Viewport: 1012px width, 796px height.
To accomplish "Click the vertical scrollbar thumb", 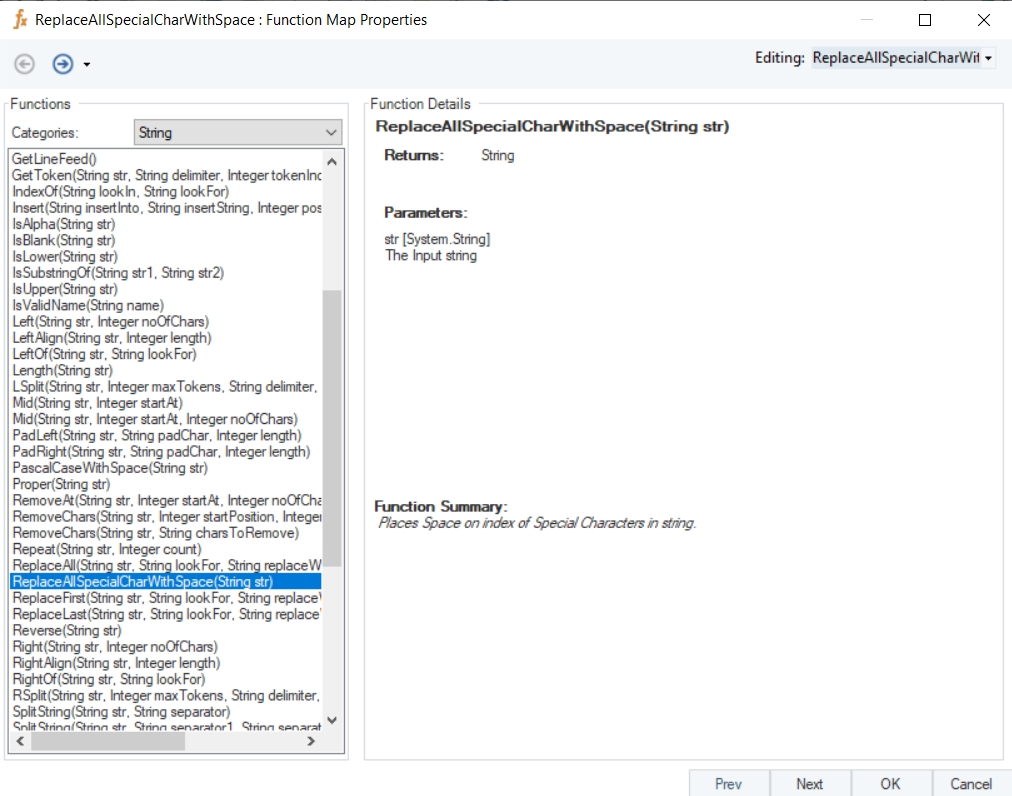I will point(332,428).
